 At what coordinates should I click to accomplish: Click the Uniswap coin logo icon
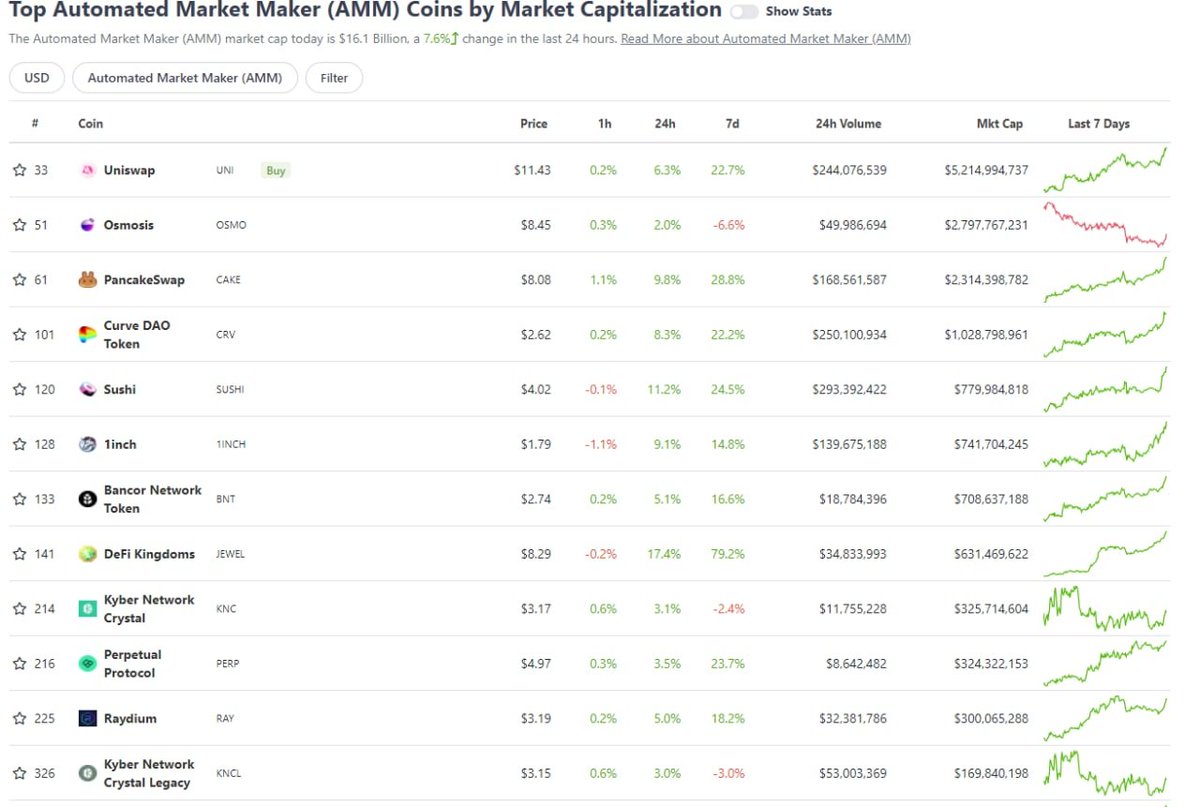pyautogui.click(x=88, y=170)
